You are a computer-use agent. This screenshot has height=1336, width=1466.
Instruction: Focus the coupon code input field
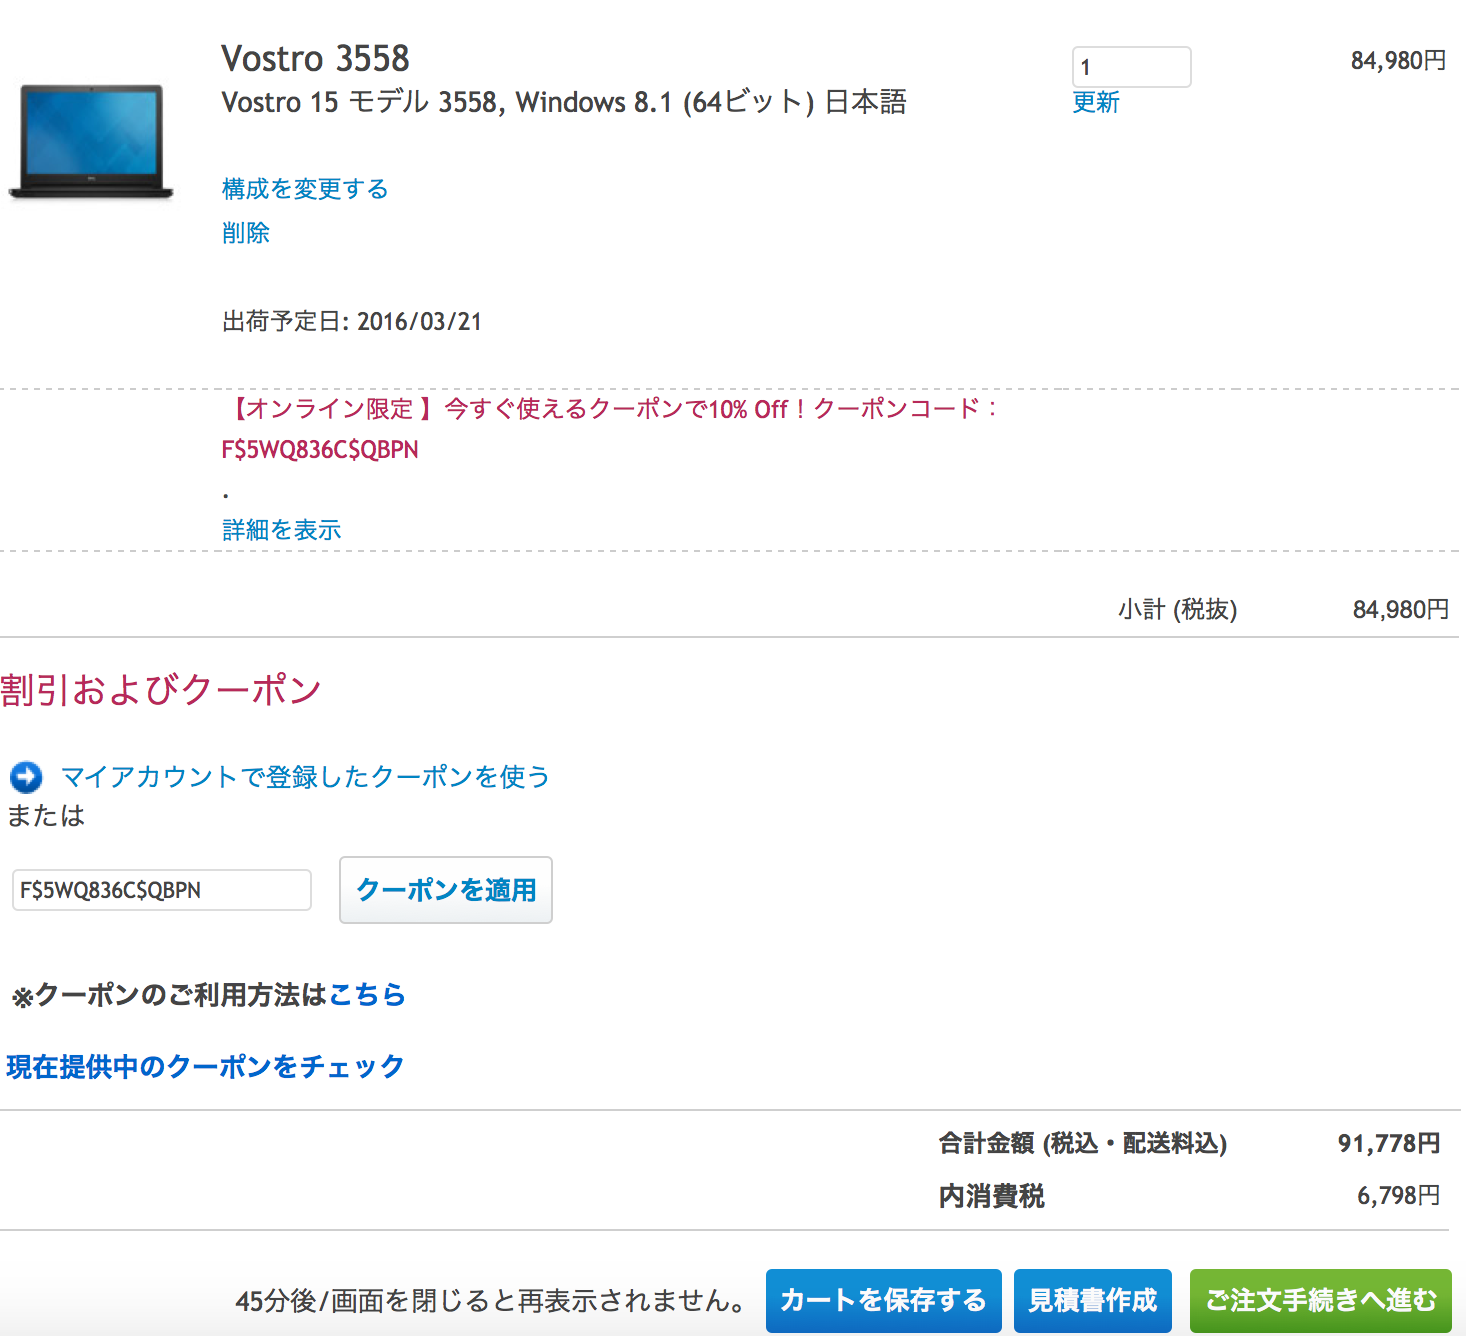(162, 890)
